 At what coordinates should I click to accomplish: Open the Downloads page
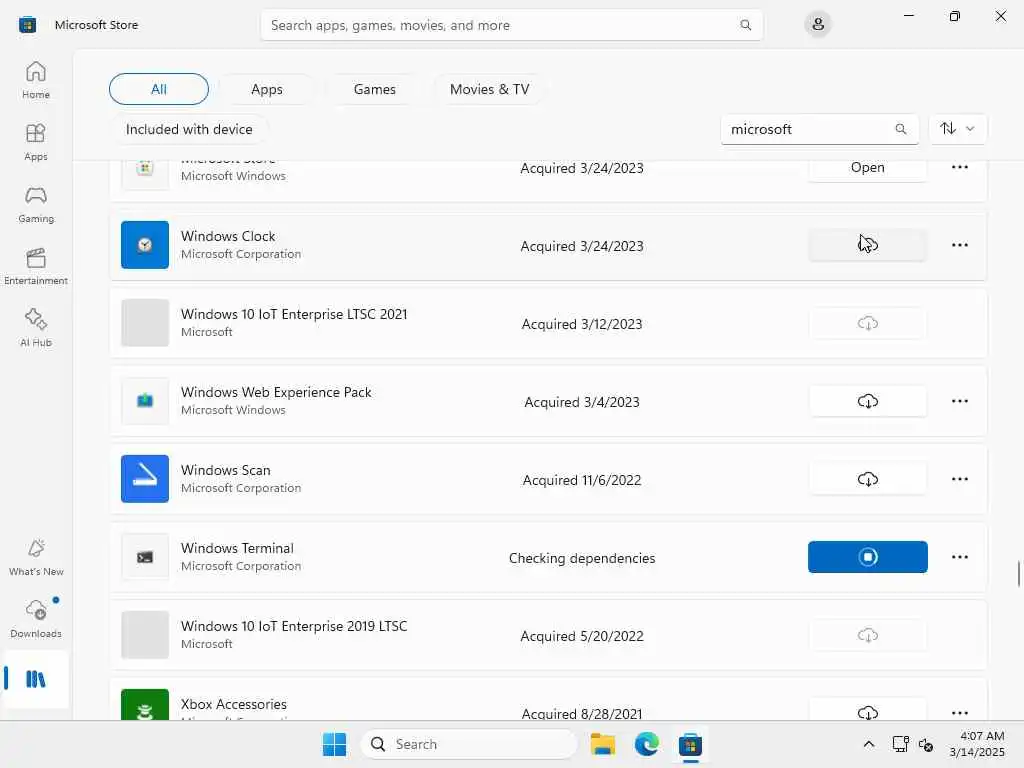pyautogui.click(x=36, y=619)
